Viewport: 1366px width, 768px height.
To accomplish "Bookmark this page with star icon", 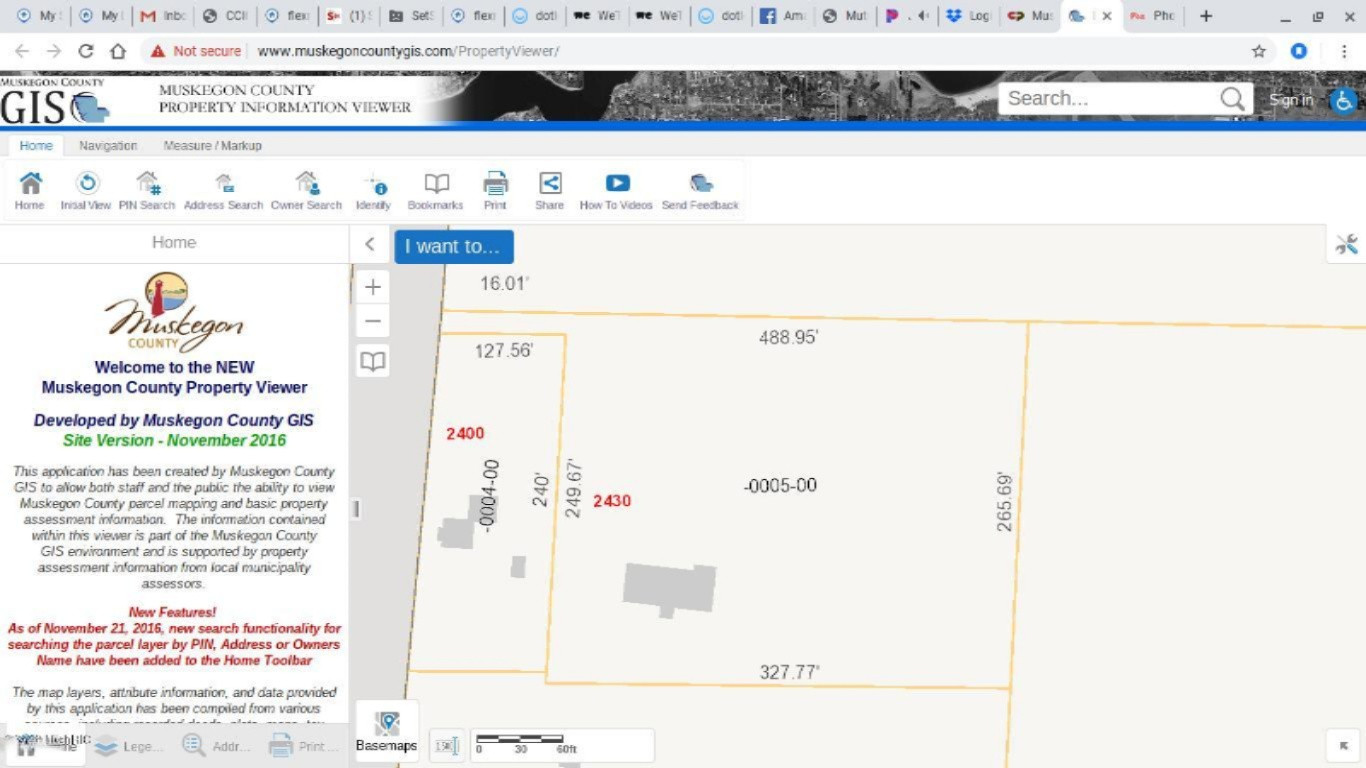I will (1259, 51).
